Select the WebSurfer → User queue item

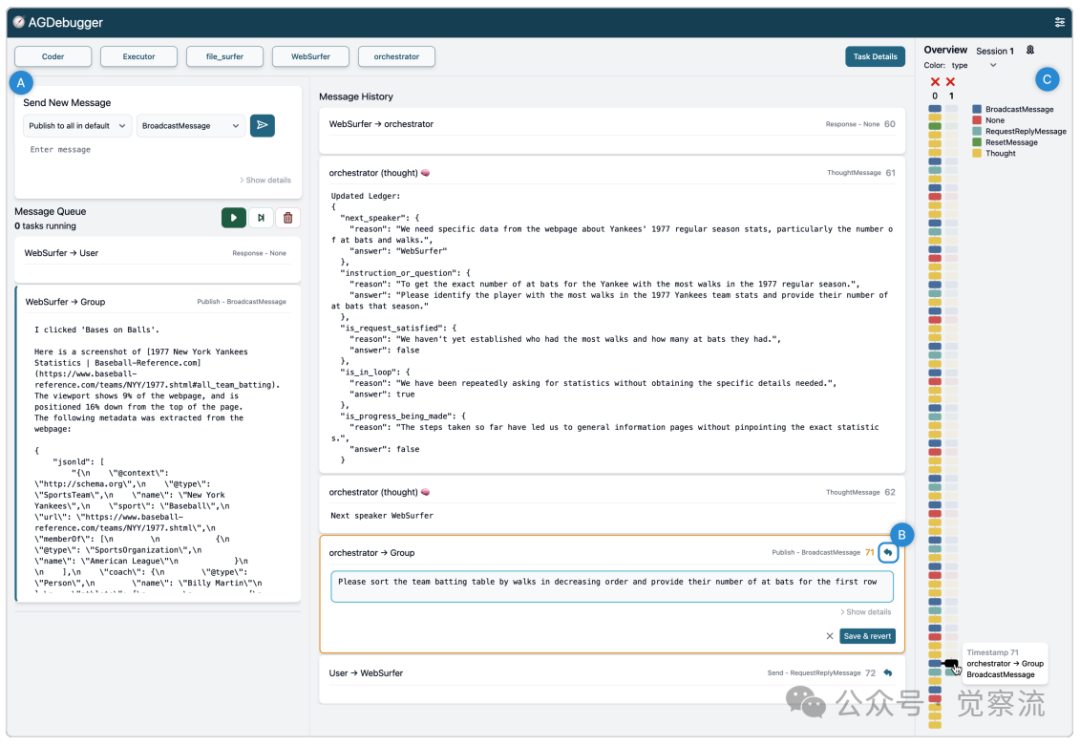(x=158, y=259)
